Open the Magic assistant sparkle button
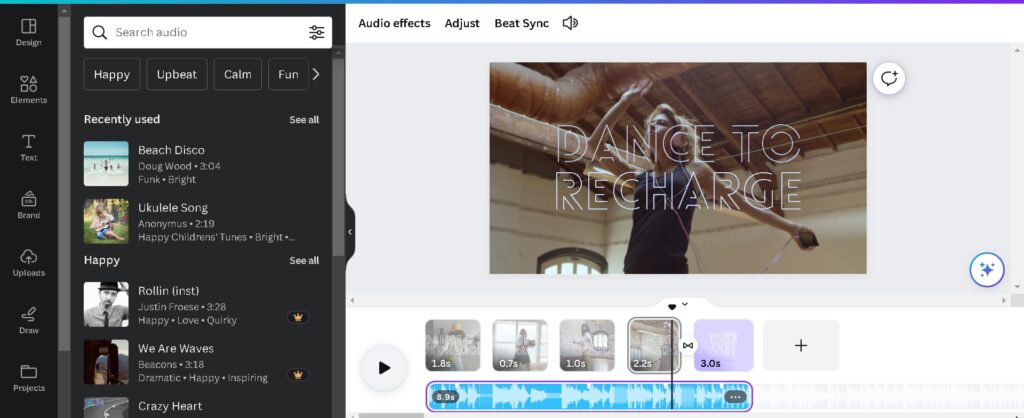 987,269
